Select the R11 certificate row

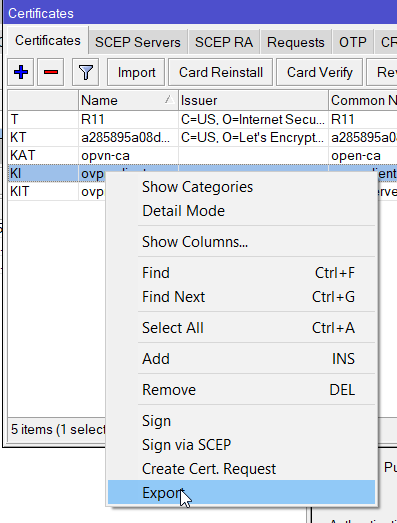(x=202, y=119)
